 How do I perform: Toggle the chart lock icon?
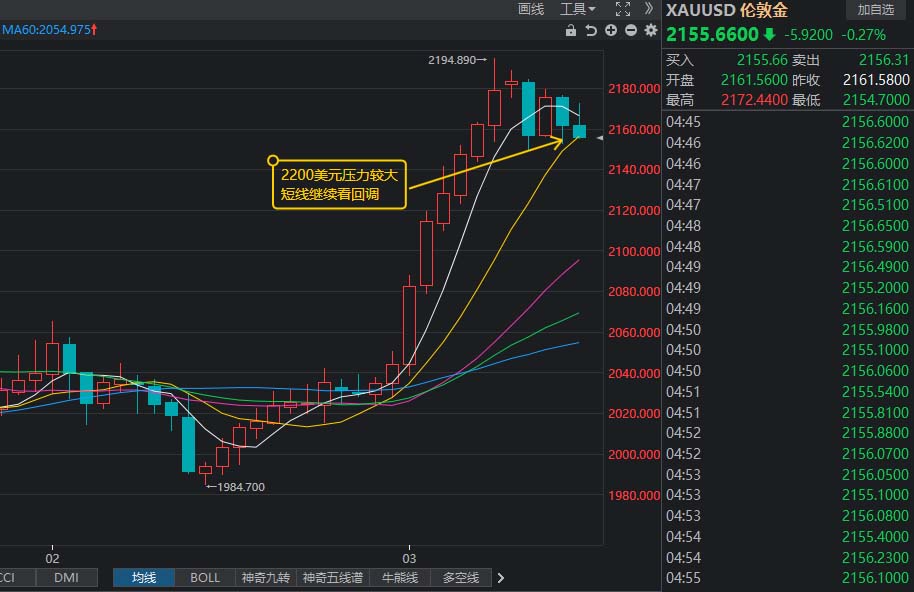coord(571,31)
